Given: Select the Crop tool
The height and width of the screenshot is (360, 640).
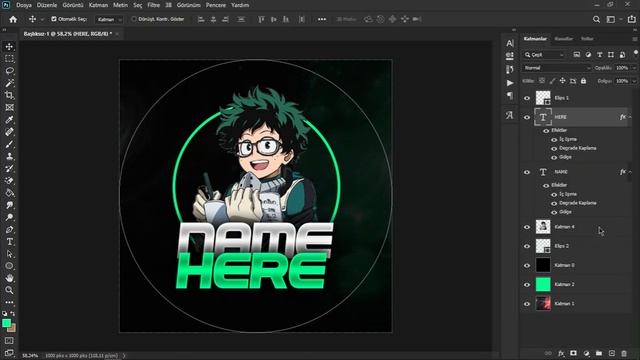Looking at the screenshot, I should coord(9,95).
